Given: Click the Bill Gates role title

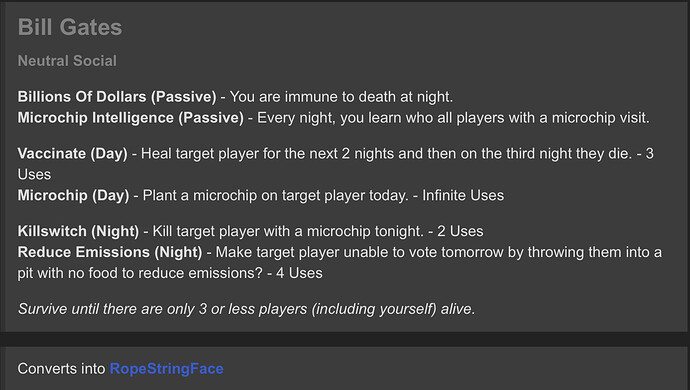Looking at the screenshot, I should (70, 27).
